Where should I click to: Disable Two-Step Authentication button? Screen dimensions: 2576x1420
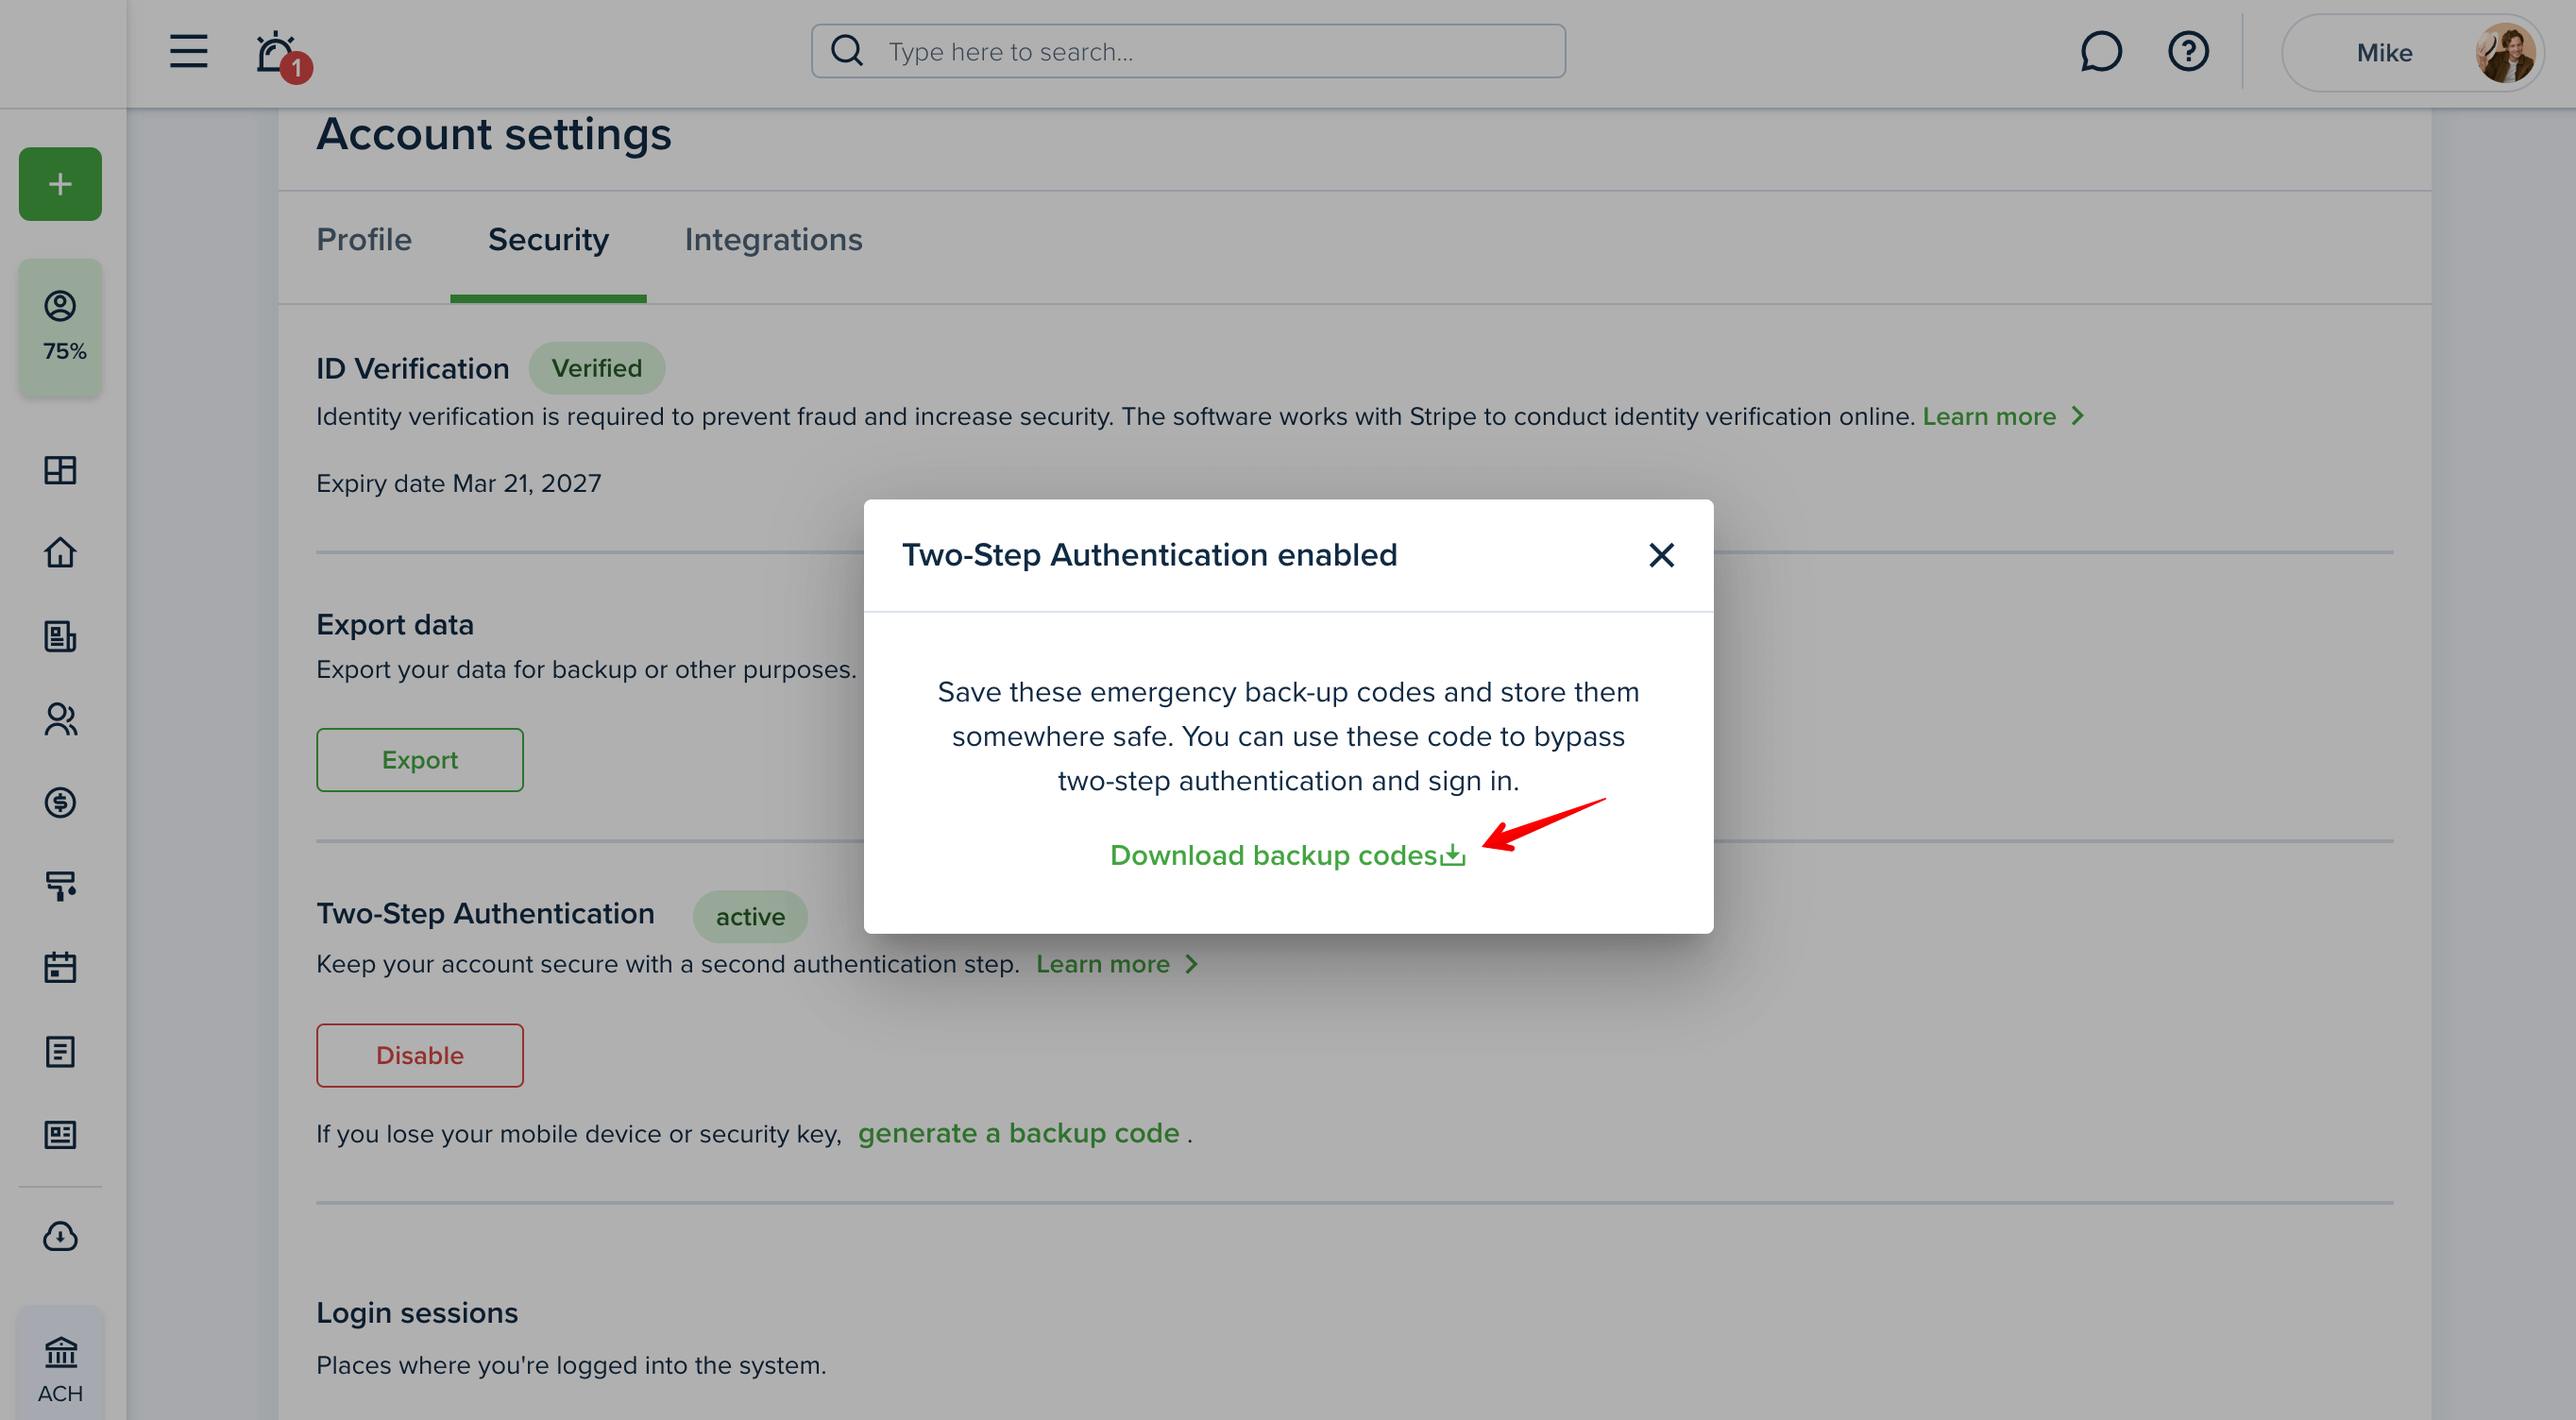pyautogui.click(x=420, y=1055)
